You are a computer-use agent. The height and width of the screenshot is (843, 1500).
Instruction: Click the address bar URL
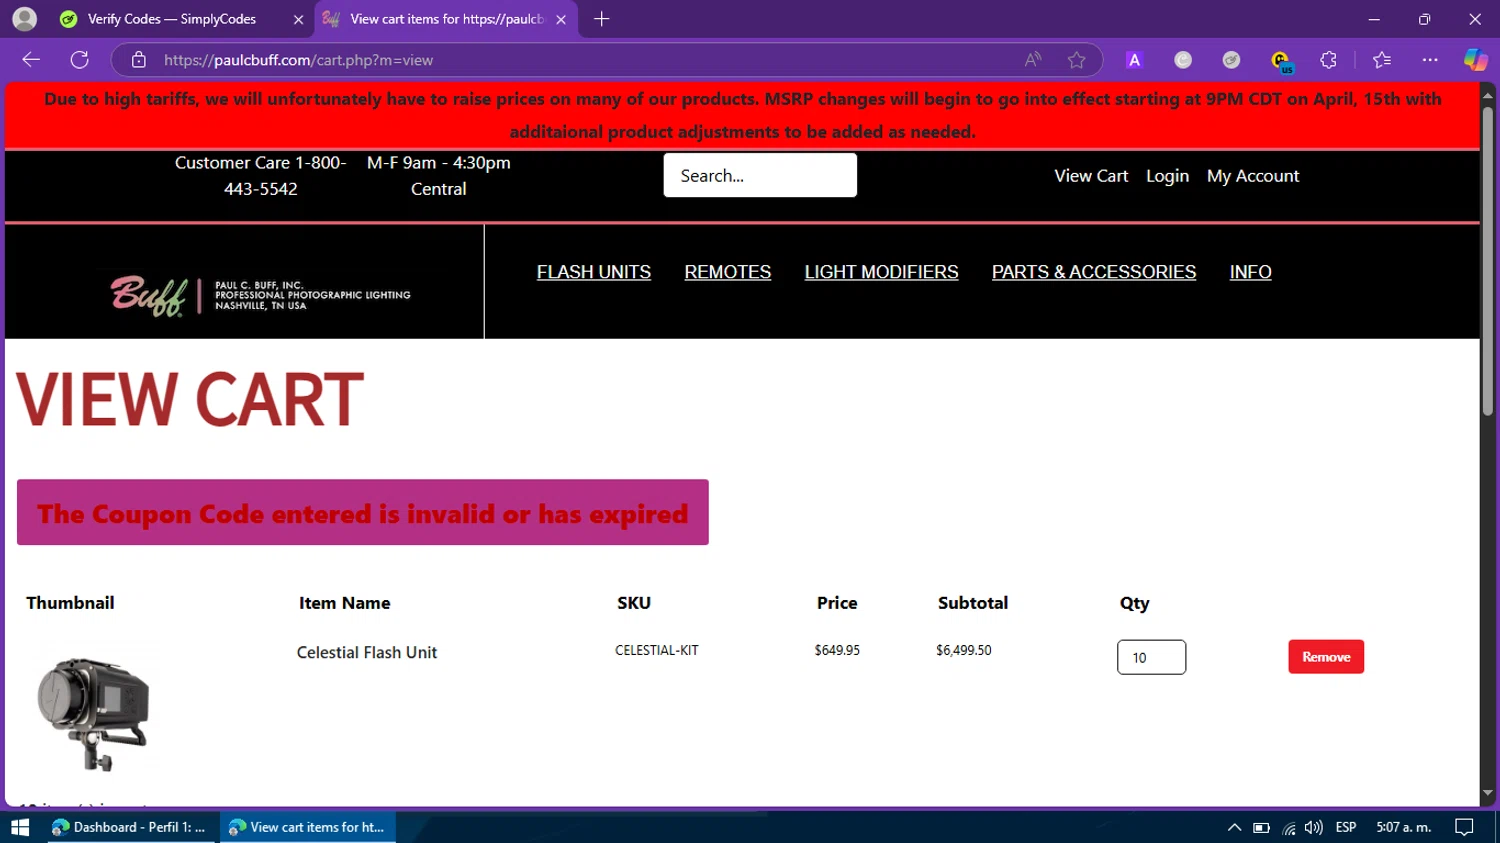(298, 60)
